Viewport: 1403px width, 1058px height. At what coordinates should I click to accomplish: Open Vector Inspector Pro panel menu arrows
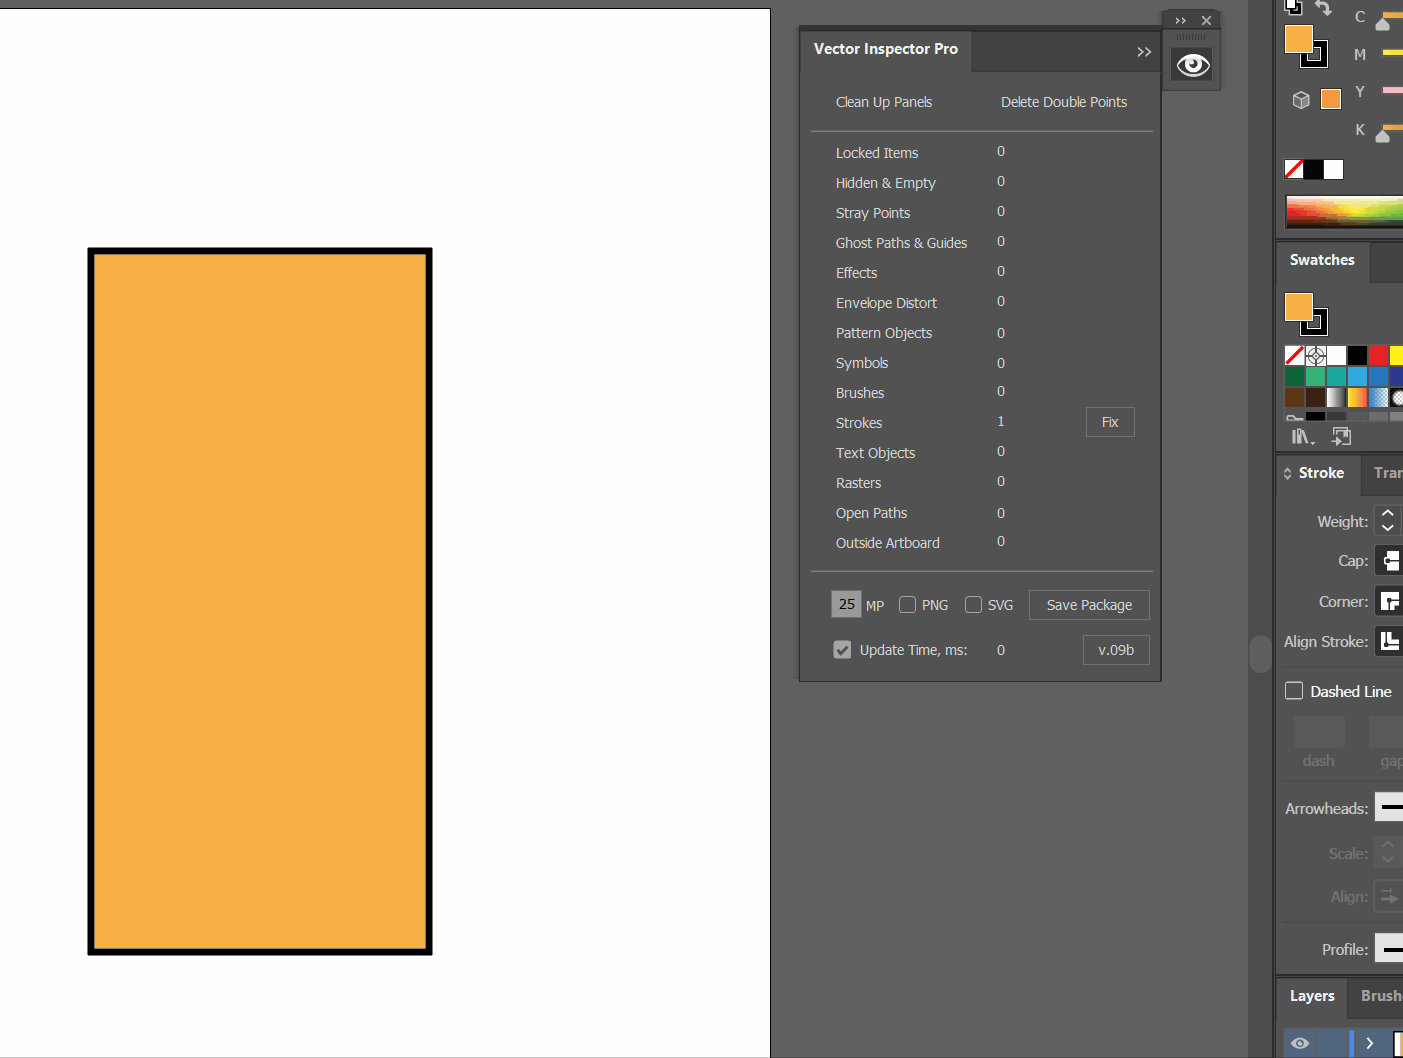(1144, 52)
